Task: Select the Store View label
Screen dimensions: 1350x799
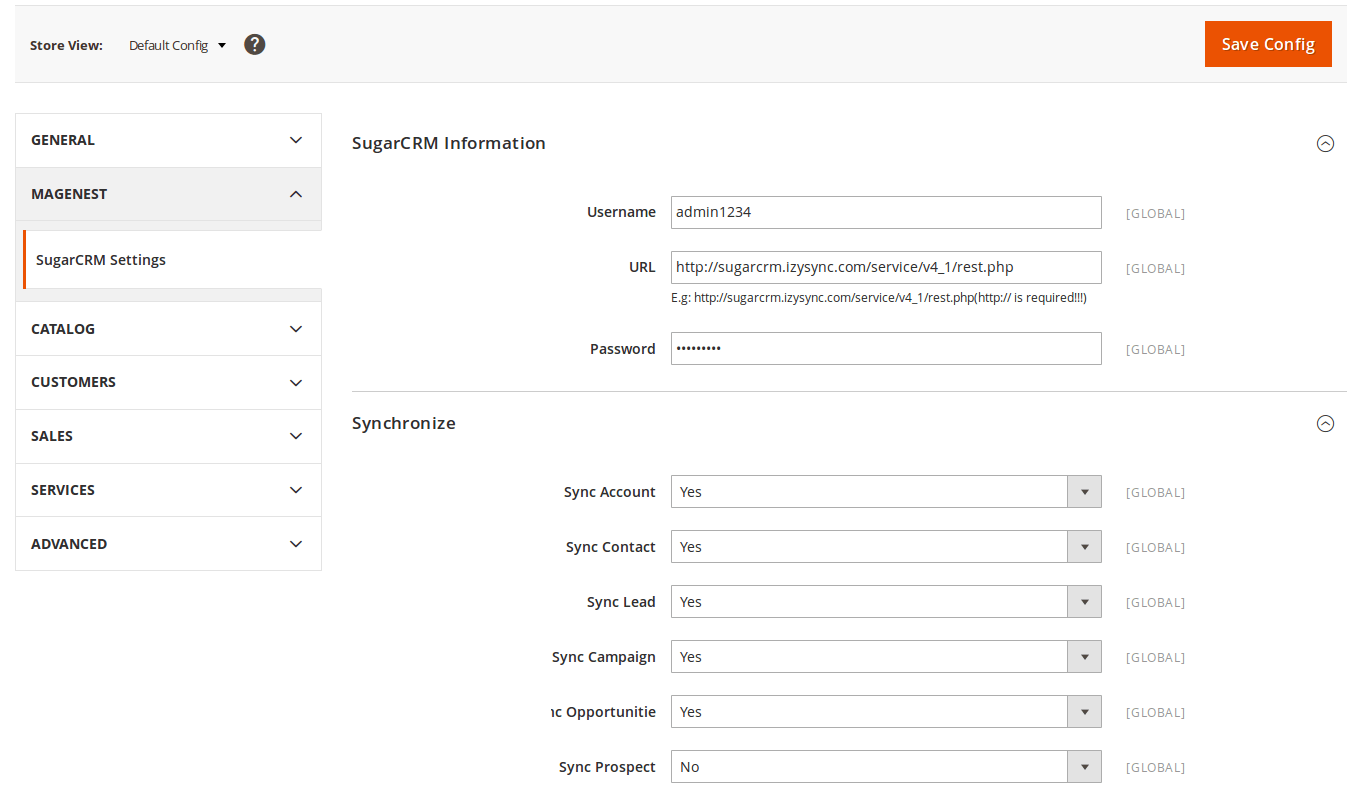Action: point(66,45)
